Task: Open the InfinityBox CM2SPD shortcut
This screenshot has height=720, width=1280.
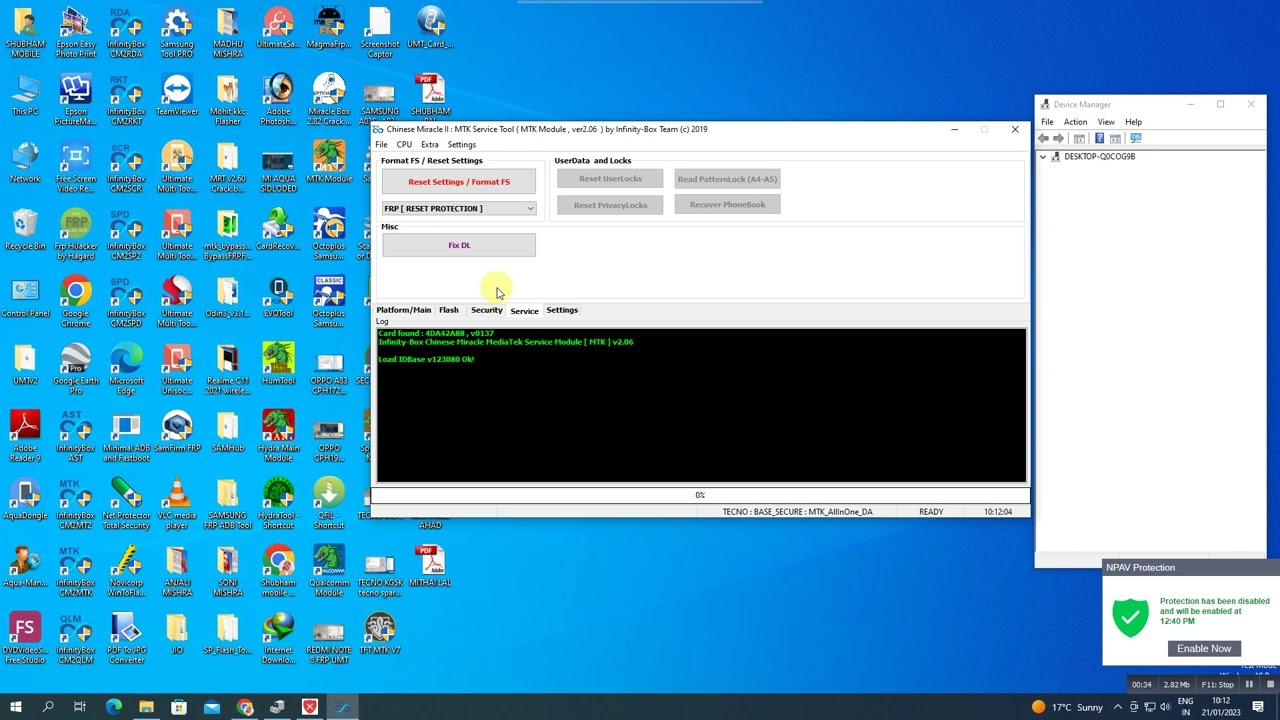Action: (126, 302)
